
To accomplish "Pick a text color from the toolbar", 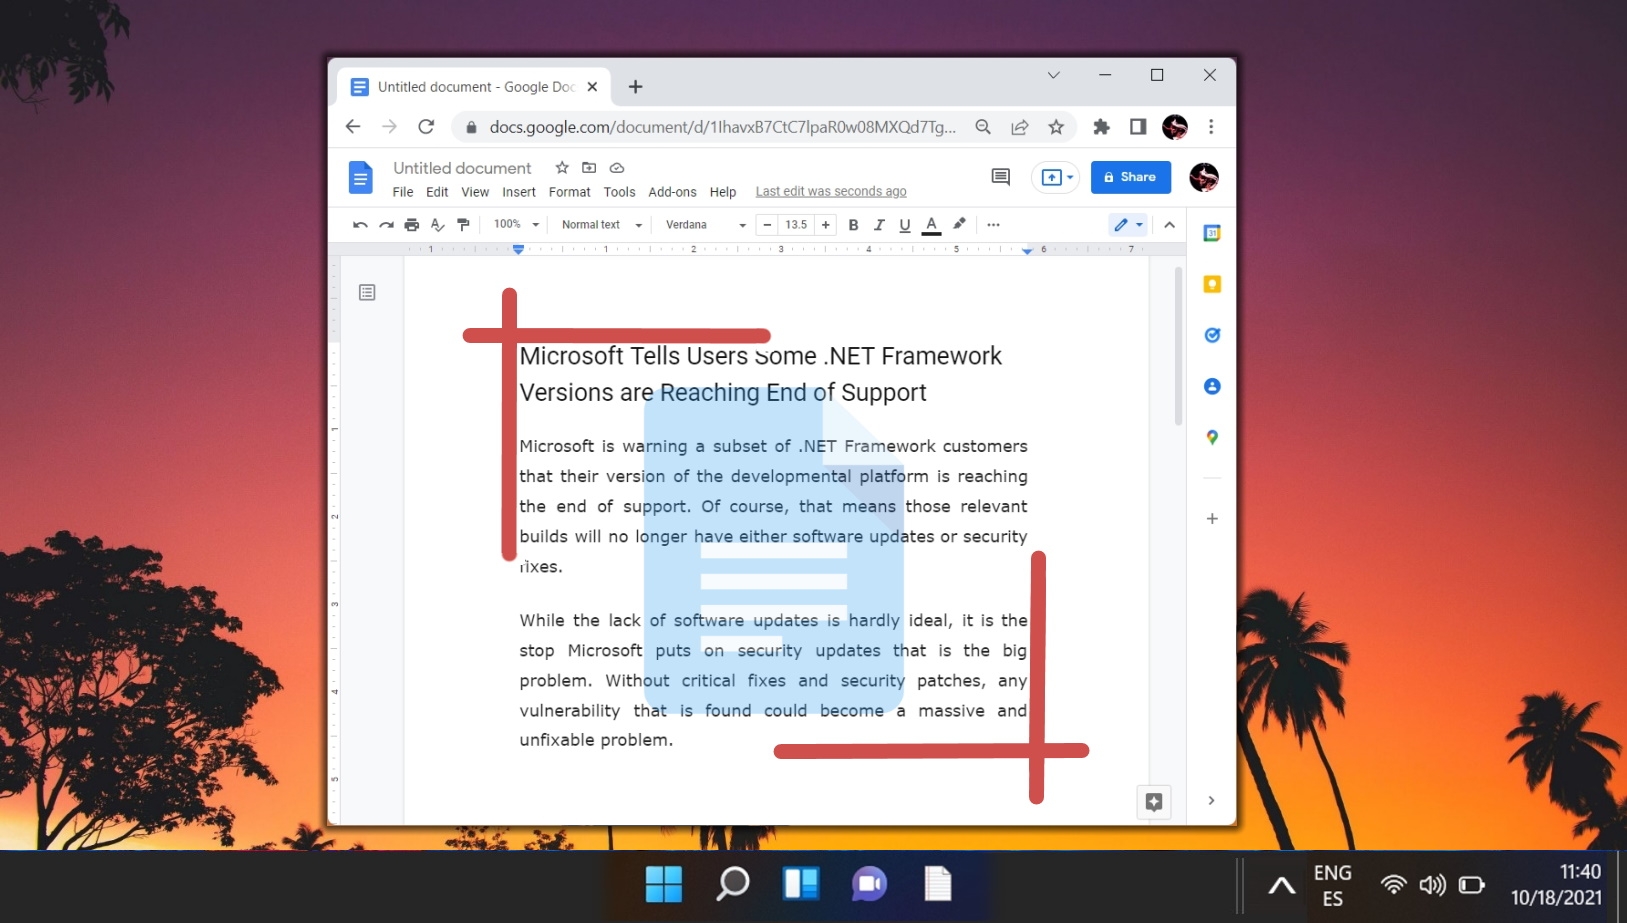I will click(x=931, y=224).
